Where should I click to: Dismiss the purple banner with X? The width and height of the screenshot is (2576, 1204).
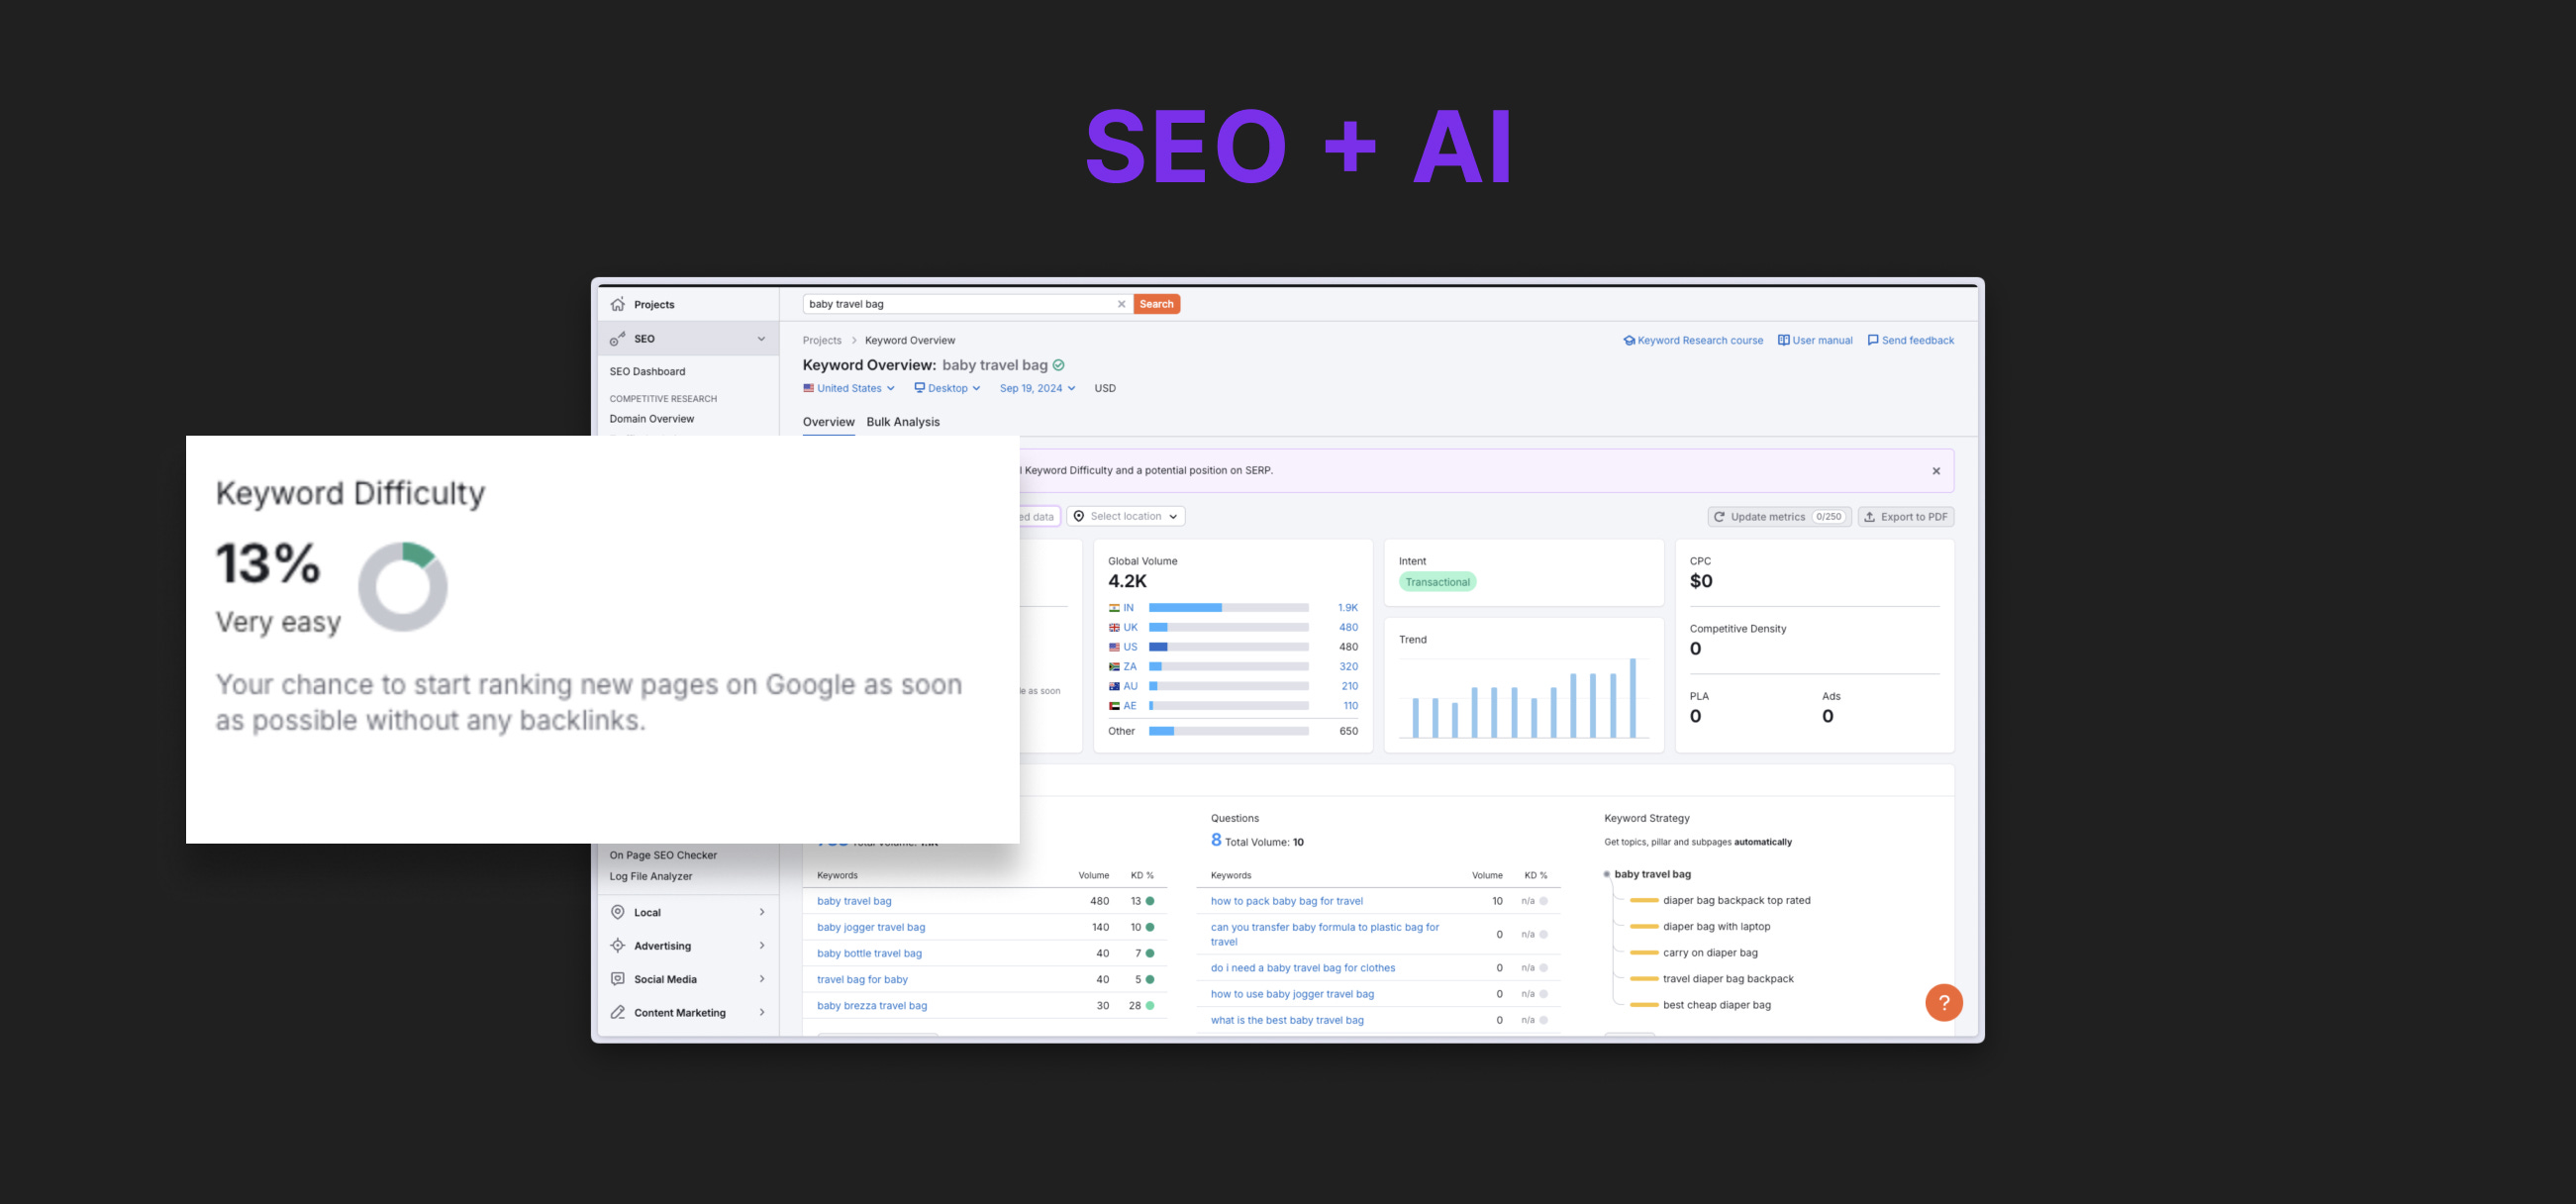coord(1936,471)
